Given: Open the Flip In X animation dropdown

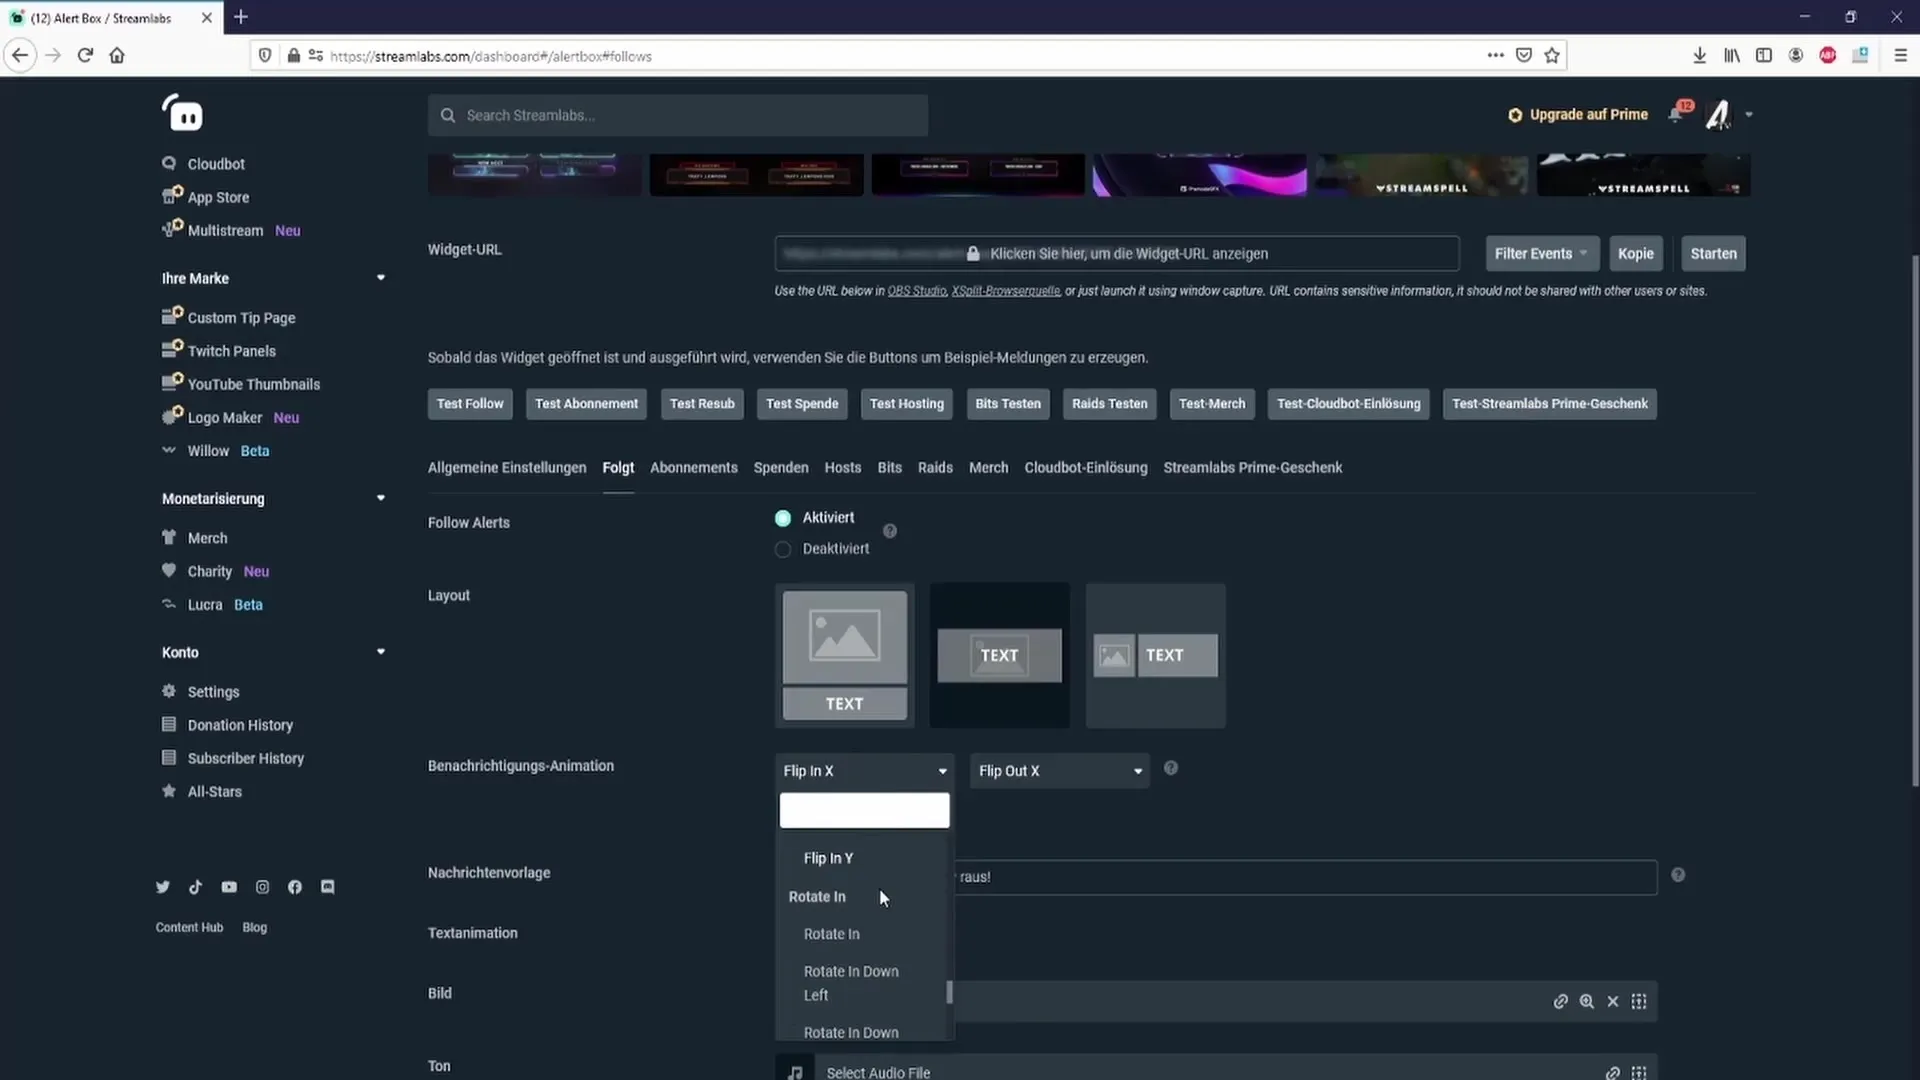Looking at the screenshot, I should tap(865, 771).
